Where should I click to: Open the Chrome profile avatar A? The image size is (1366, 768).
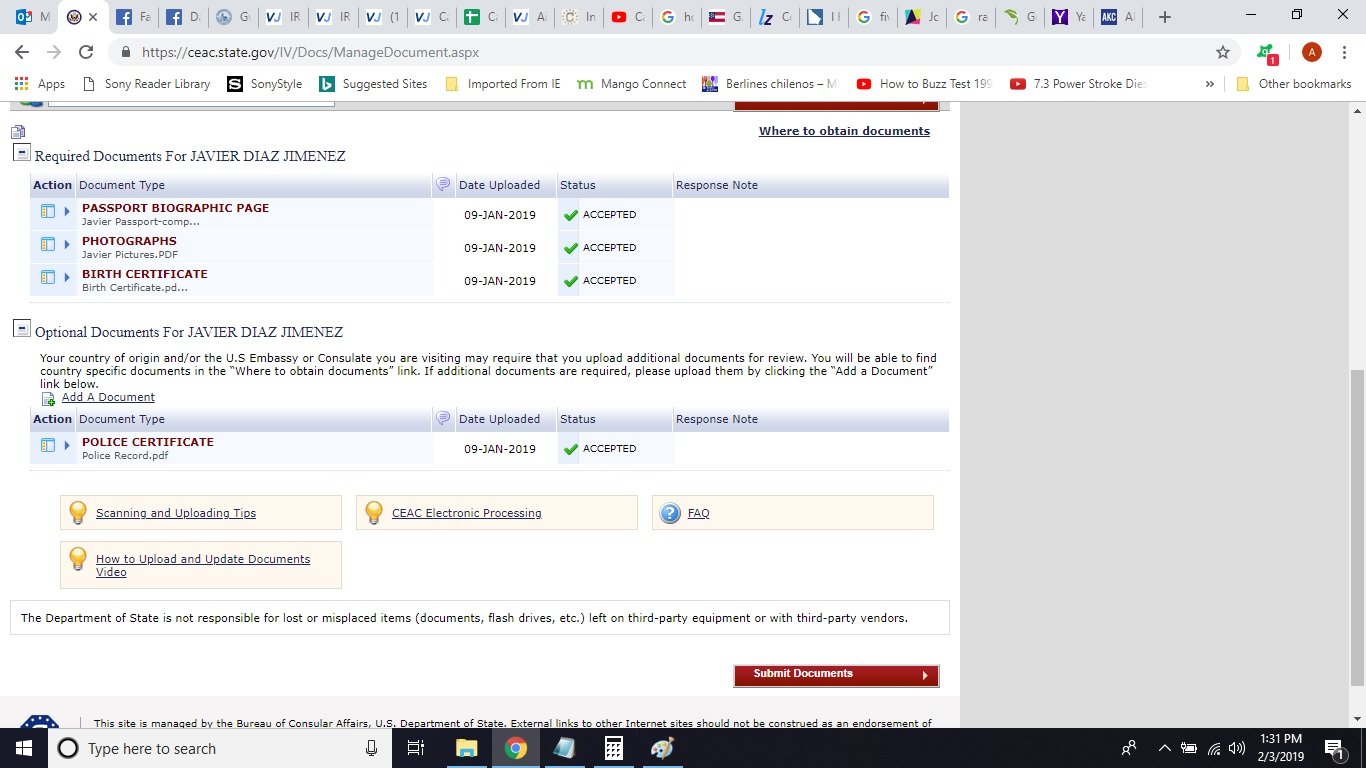click(x=1312, y=52)
